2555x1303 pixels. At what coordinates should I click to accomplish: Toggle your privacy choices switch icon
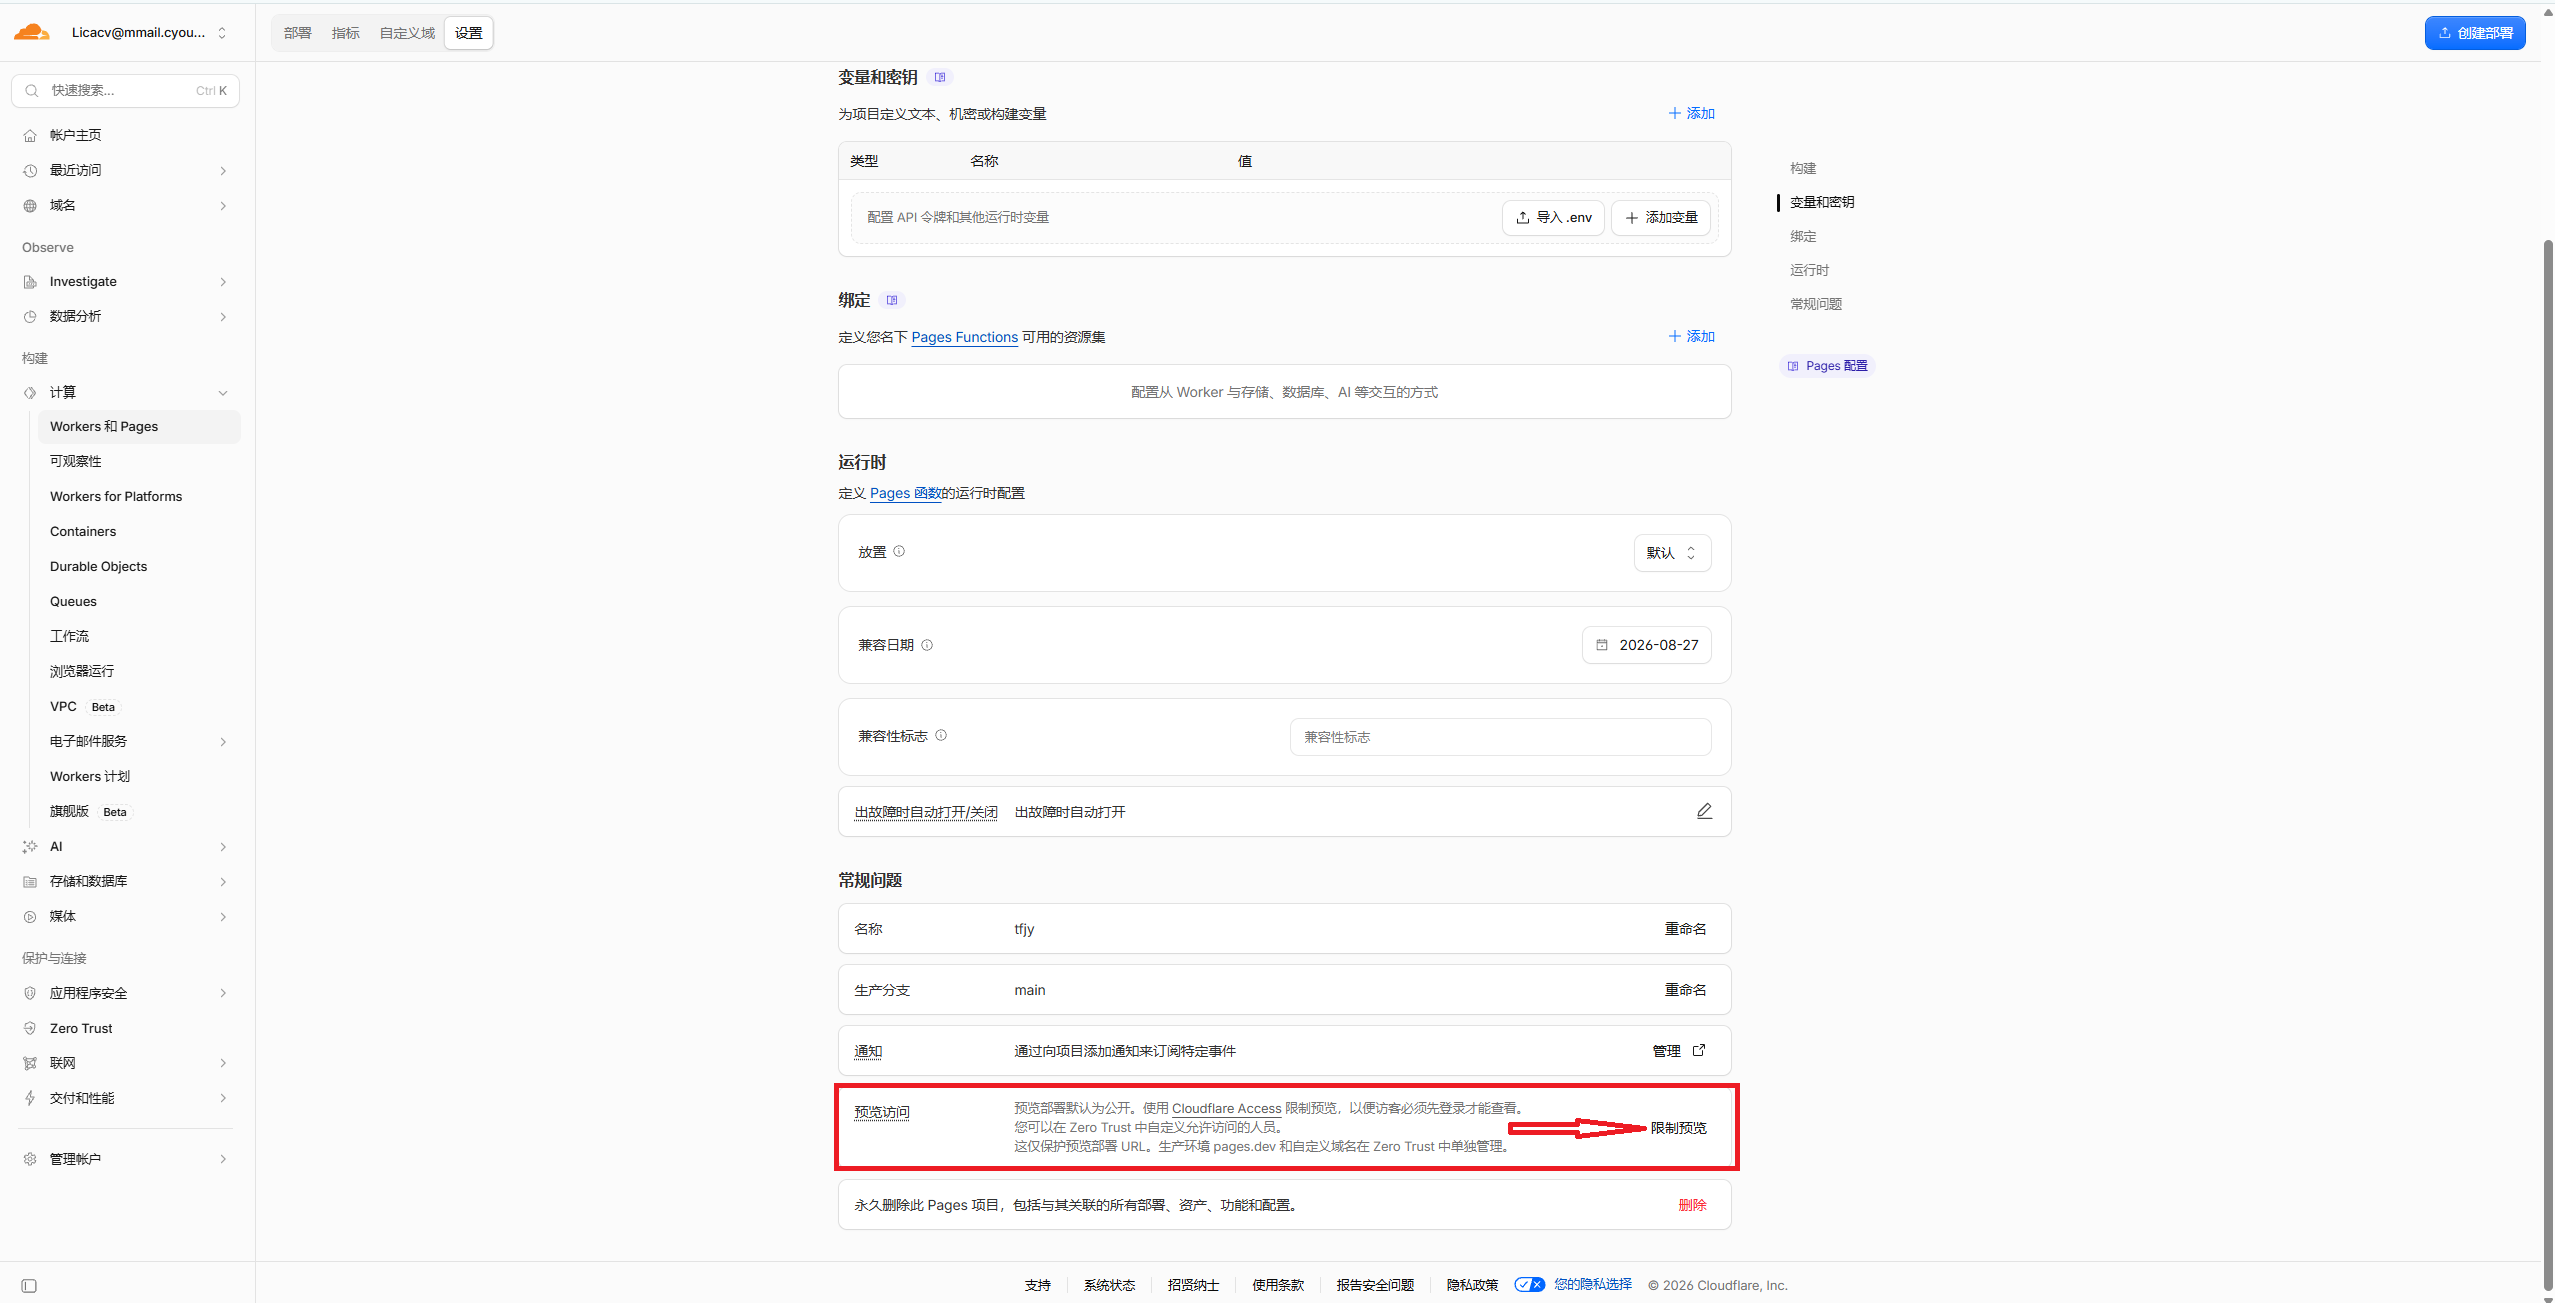[1529, 1285]
